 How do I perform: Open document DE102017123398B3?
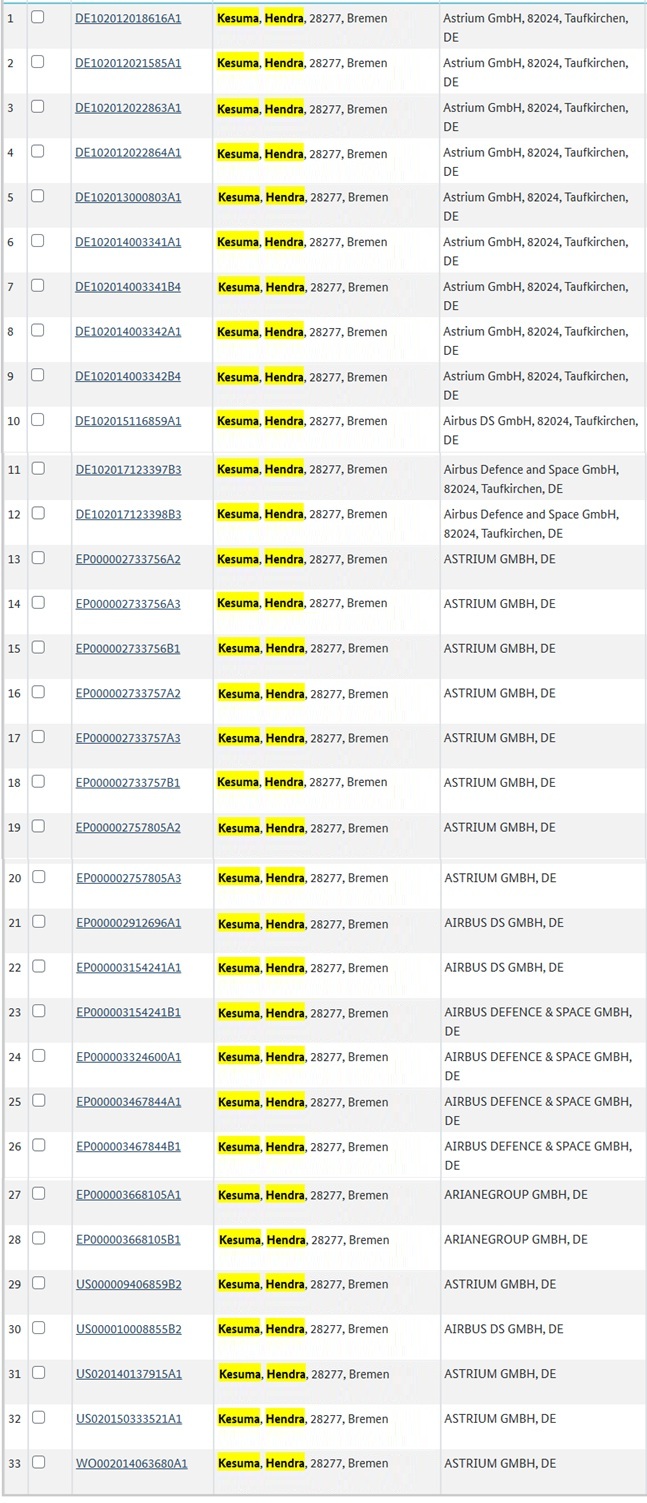click(x=129, y=514)
